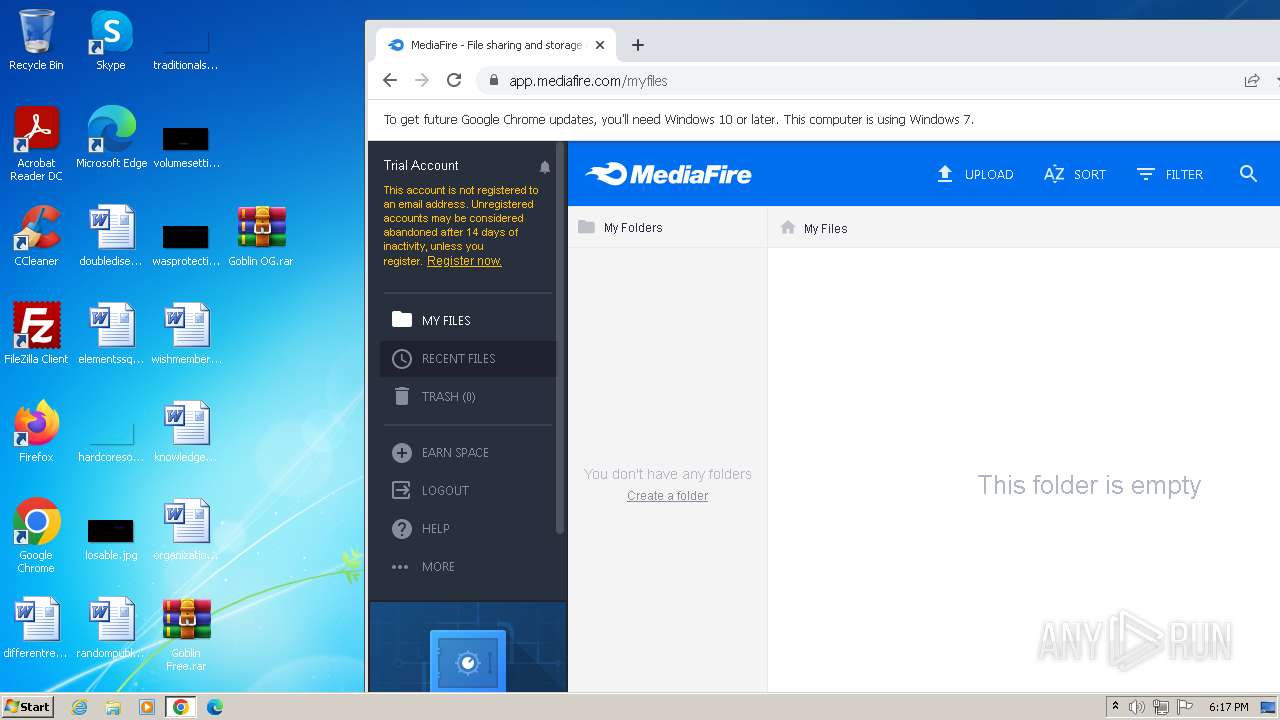Open the media player taskbar icon
Viewport: 1280px width, 720px height.
pos(147,707)
